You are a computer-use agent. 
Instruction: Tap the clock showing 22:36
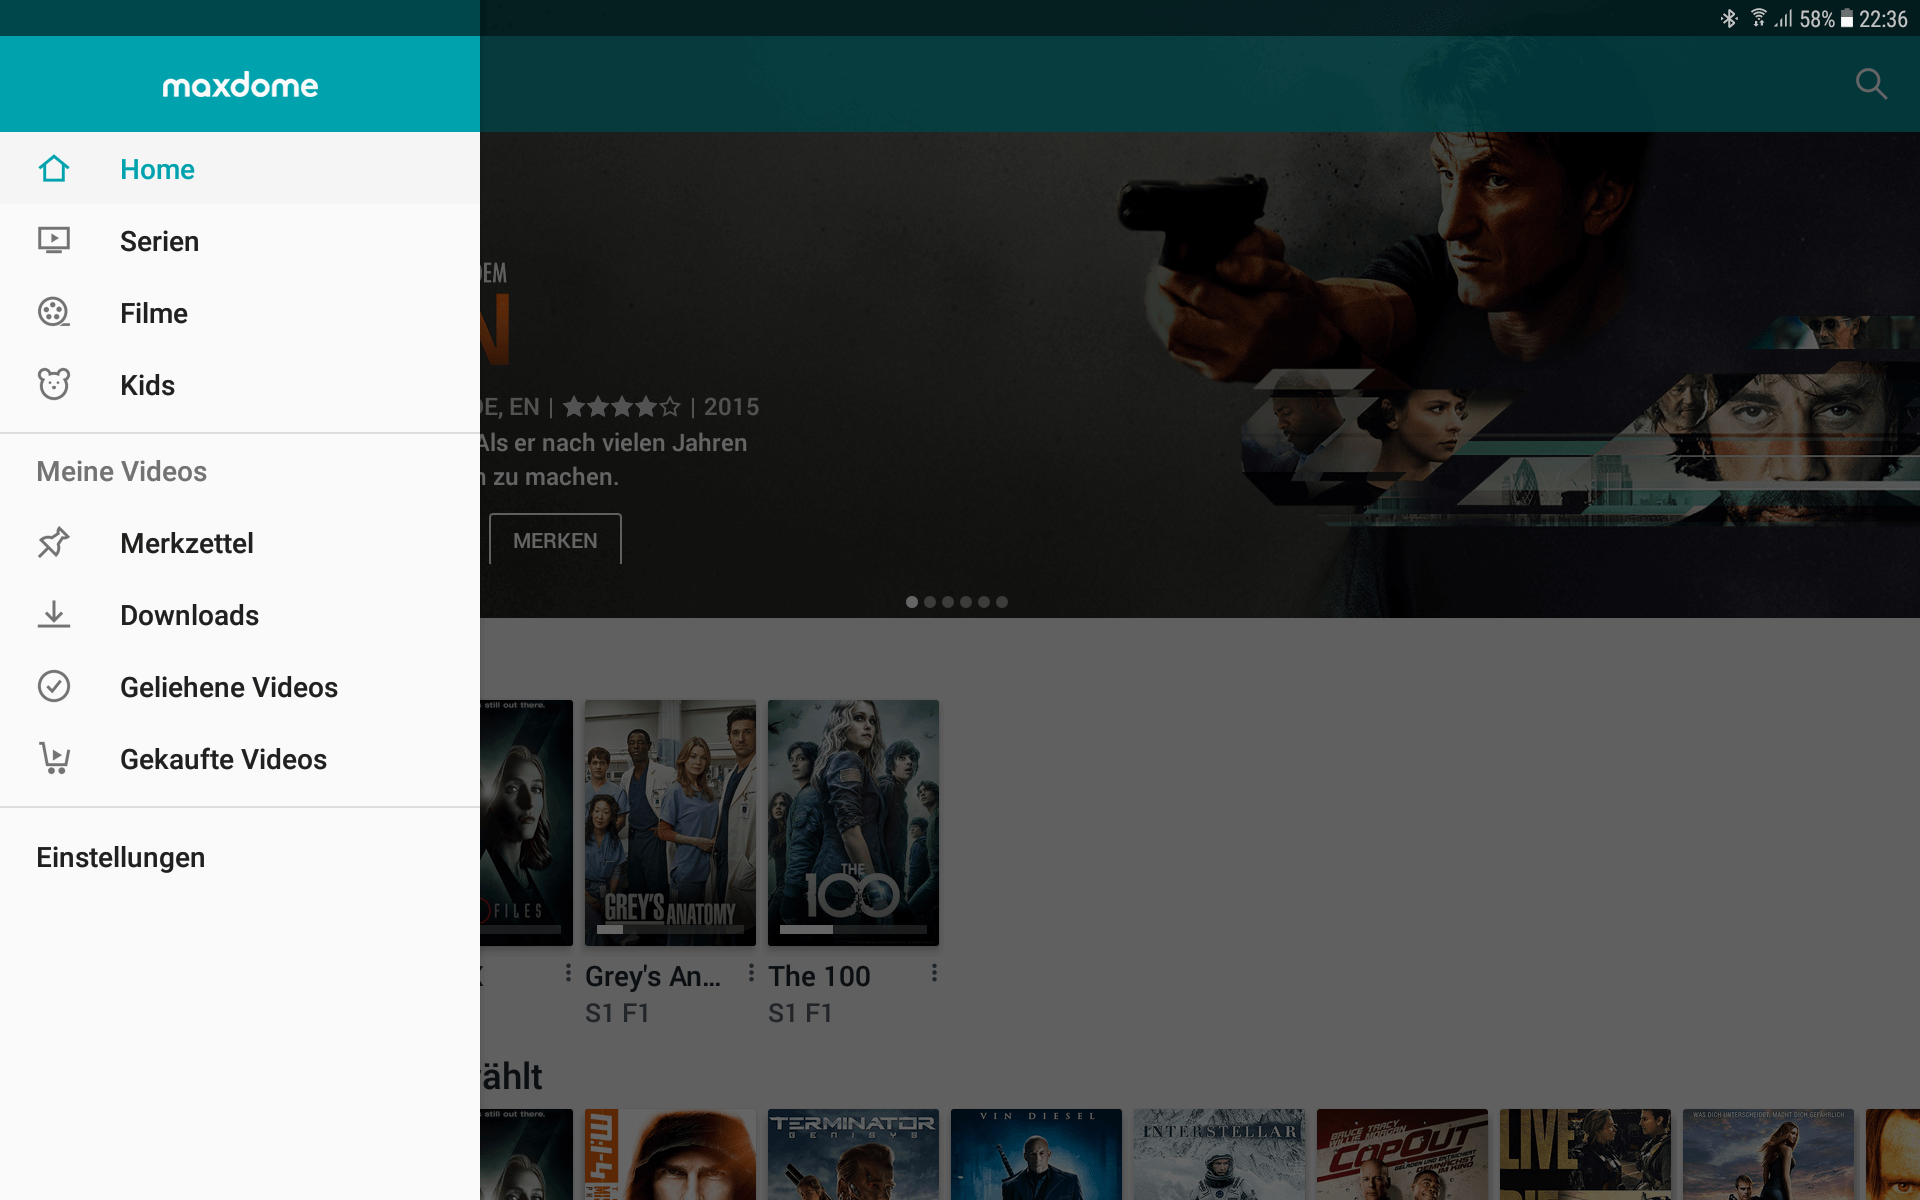[1883, 19]
